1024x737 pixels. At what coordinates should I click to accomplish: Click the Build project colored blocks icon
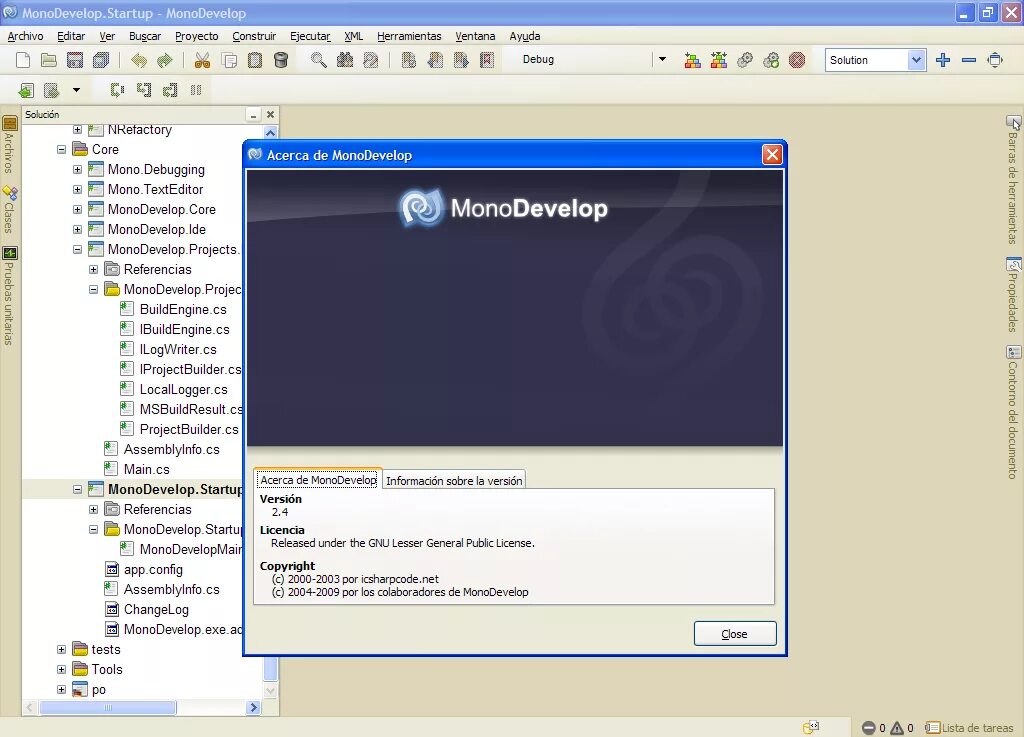692,60
